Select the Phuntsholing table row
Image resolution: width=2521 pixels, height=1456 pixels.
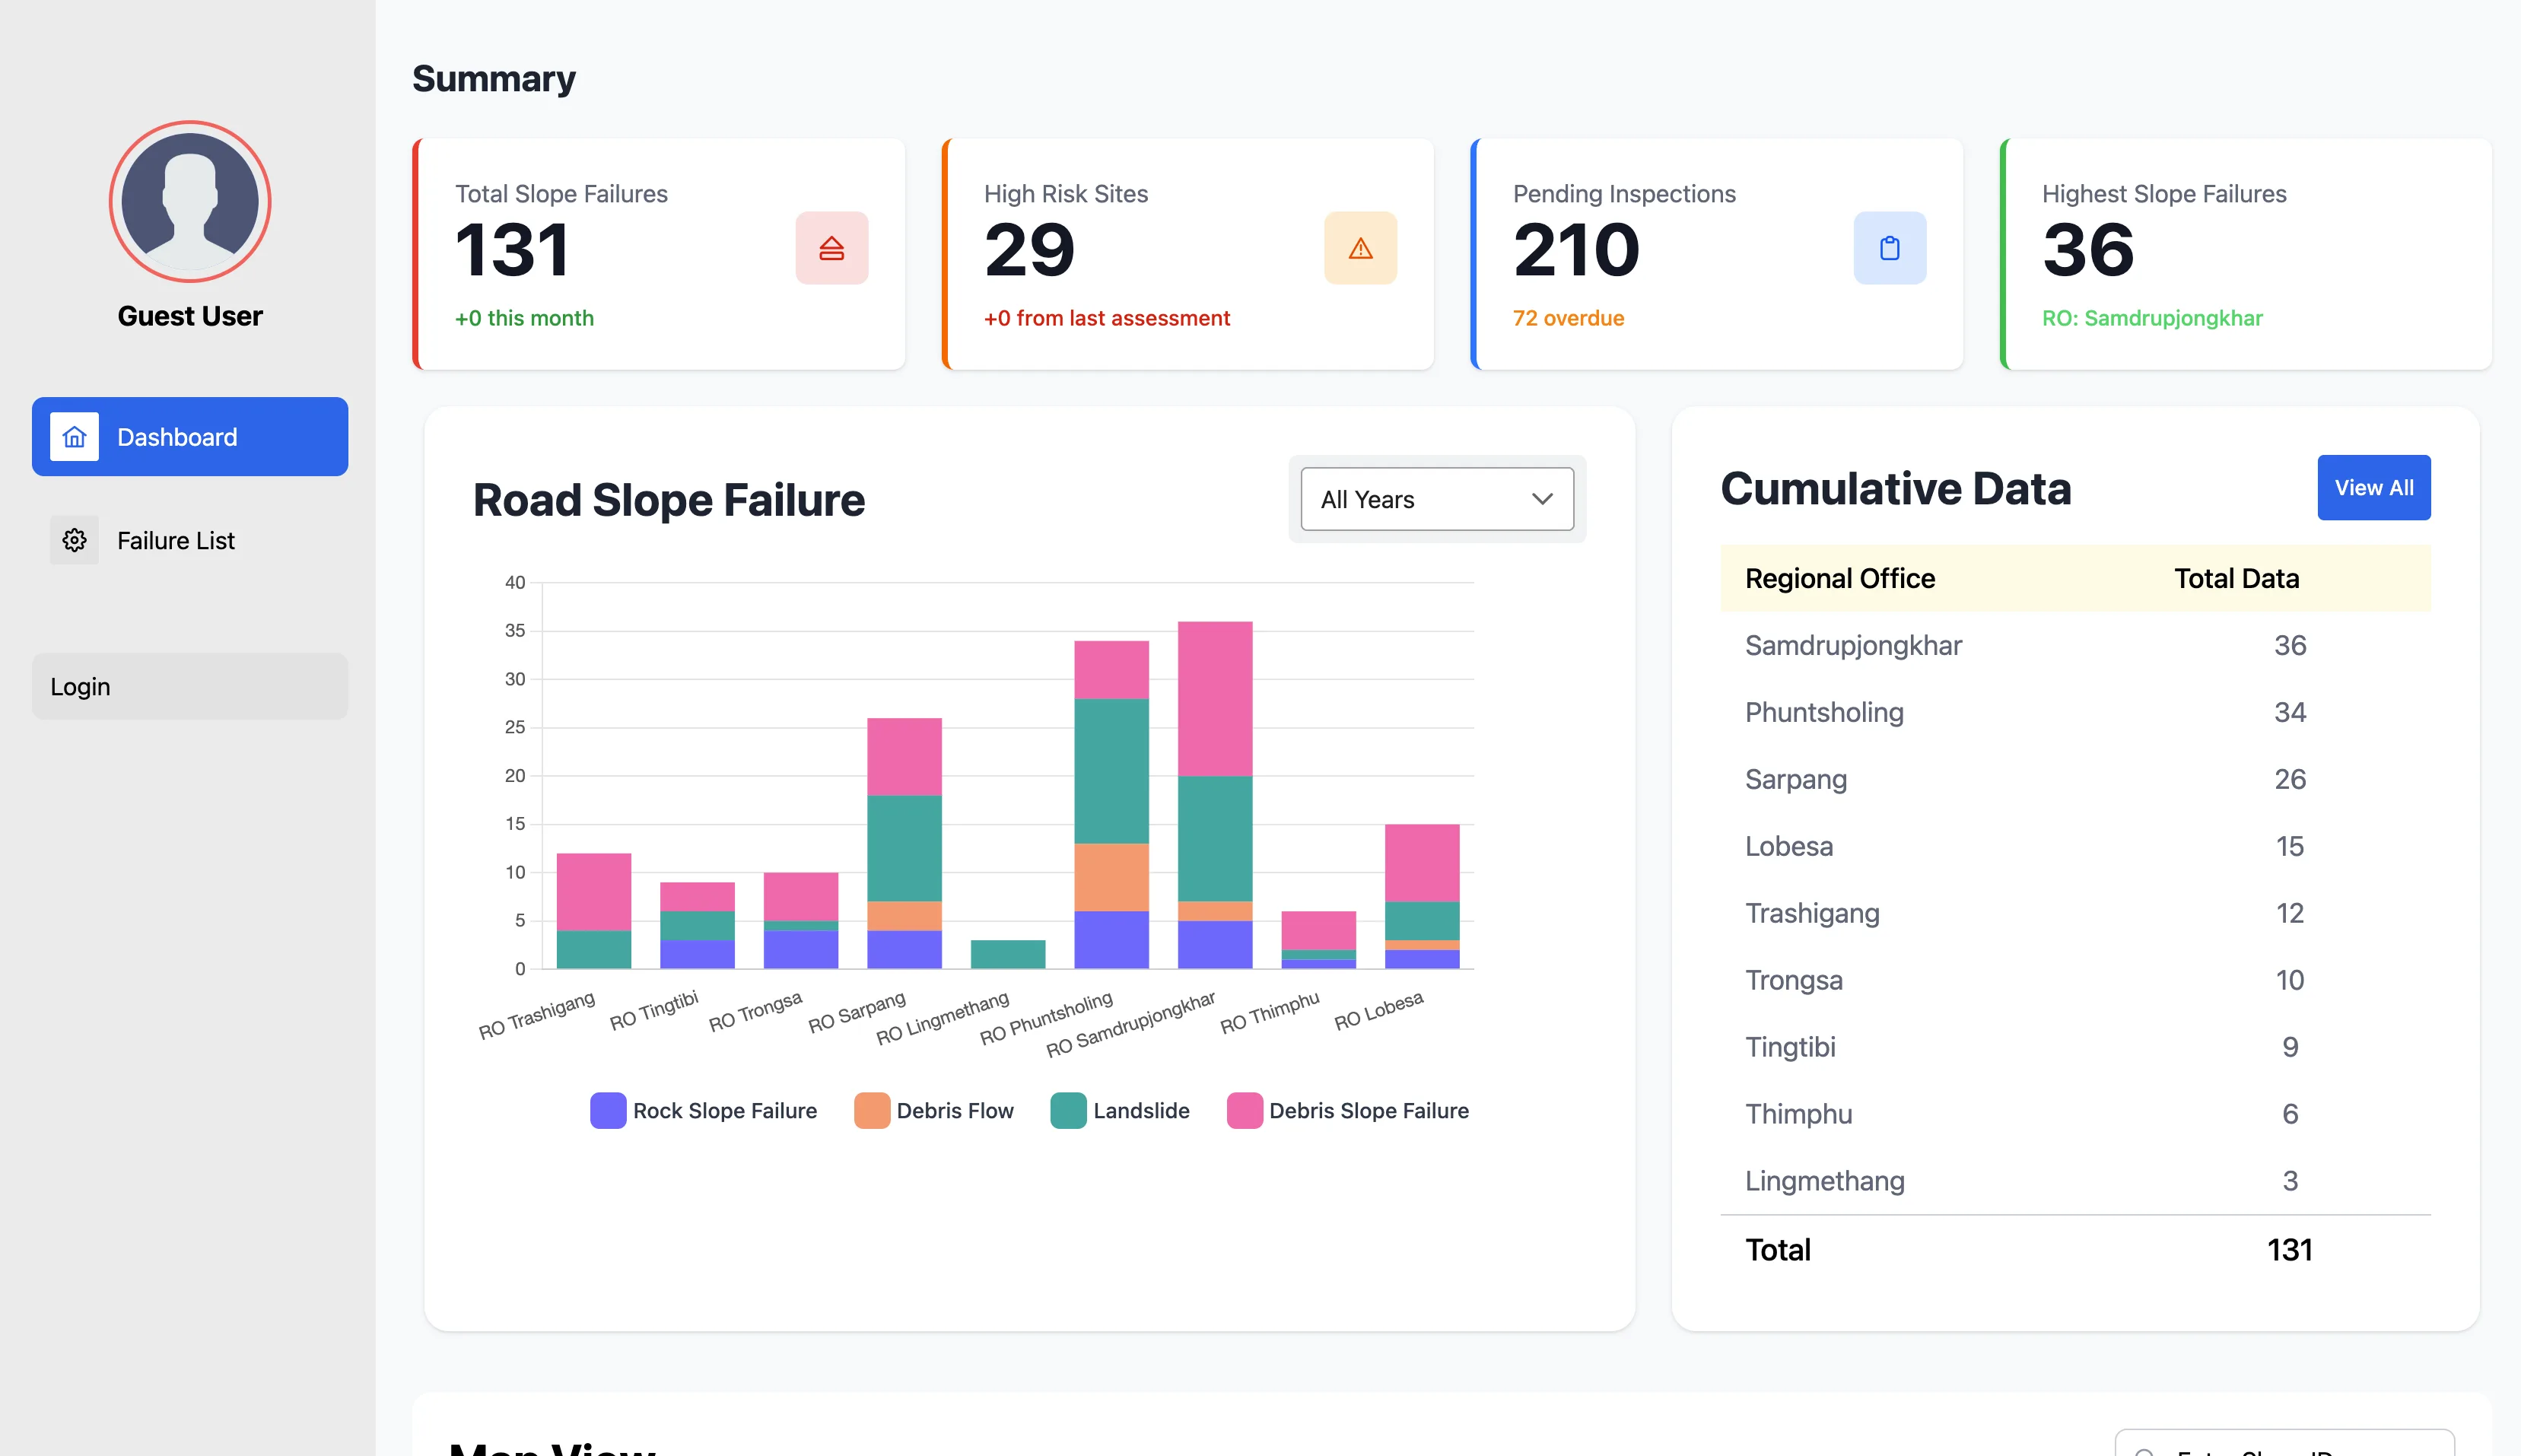point(2075,712)
